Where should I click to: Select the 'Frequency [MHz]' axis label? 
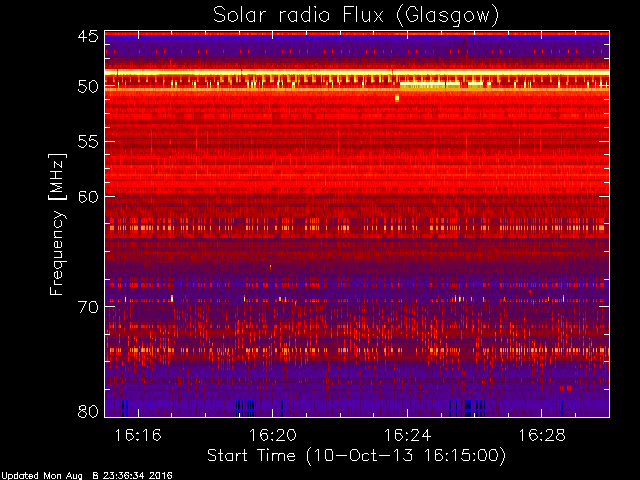pyautogui.click(x=57, y=224)
